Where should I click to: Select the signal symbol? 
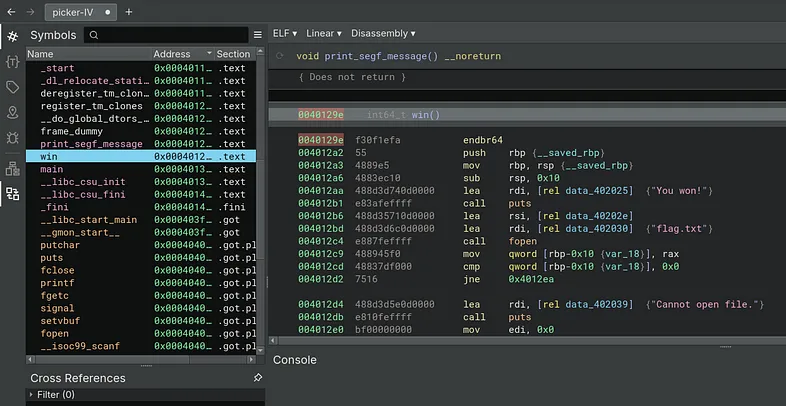pyautogui.click(x=141, y=308)
